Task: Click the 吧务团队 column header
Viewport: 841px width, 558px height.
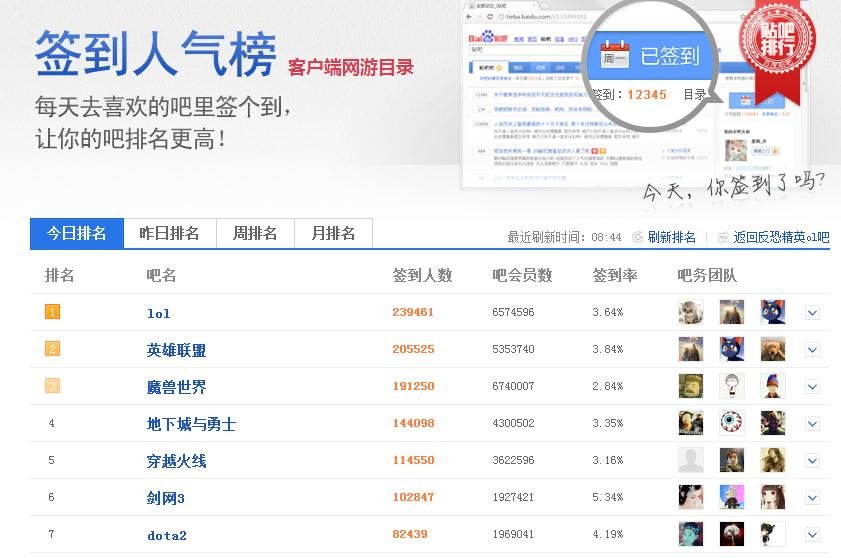Action: [707, 275]
